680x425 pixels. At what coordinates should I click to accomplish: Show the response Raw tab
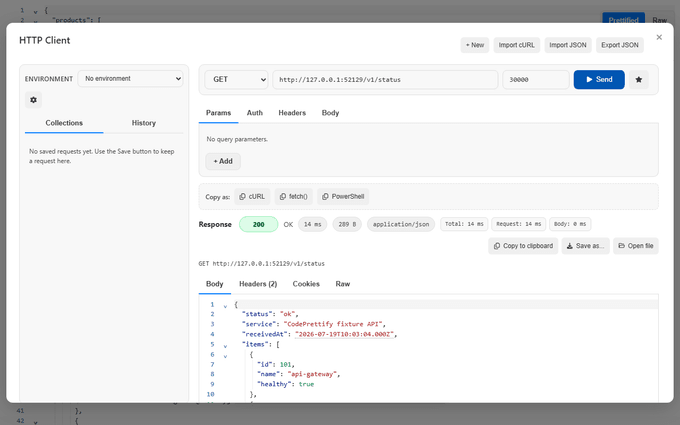click(x=343, y=284)
